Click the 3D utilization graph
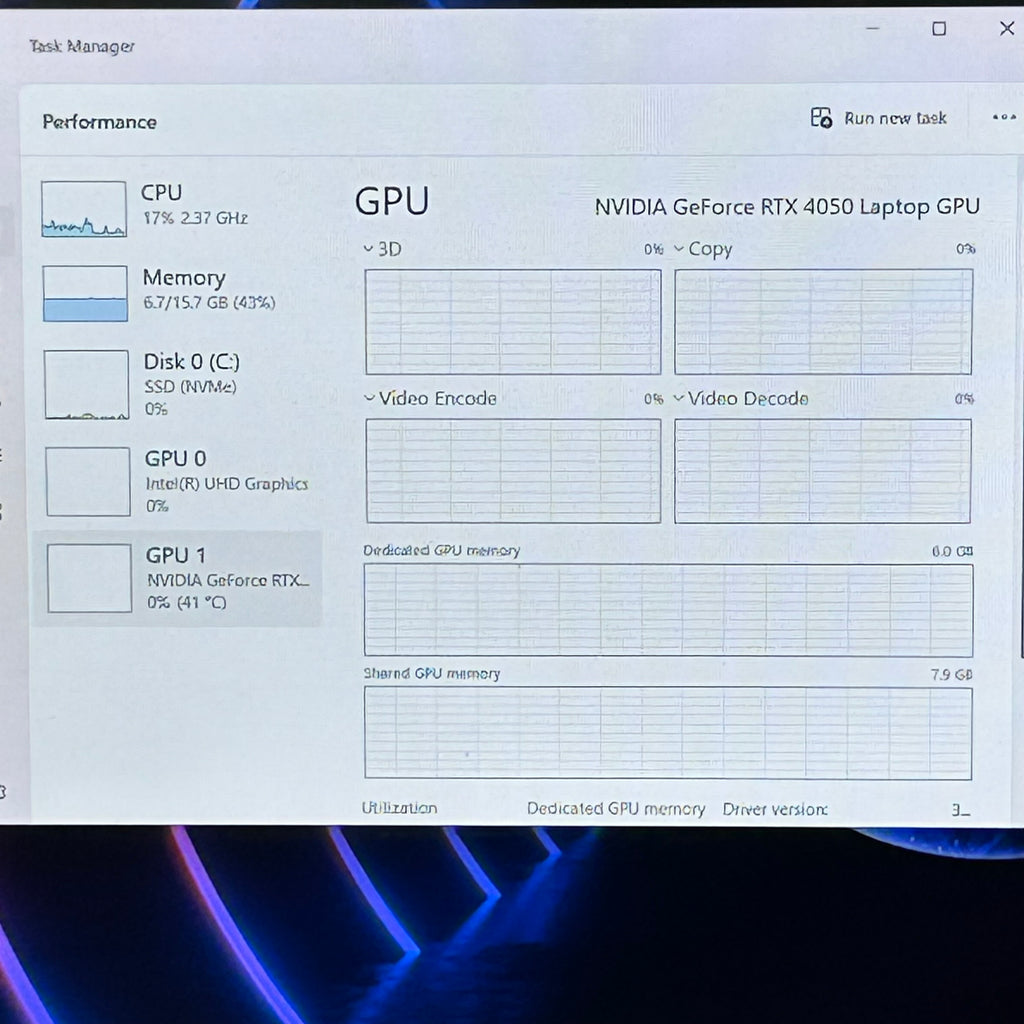This screenshot has height=1024, width=1024. tap(513, 322)
